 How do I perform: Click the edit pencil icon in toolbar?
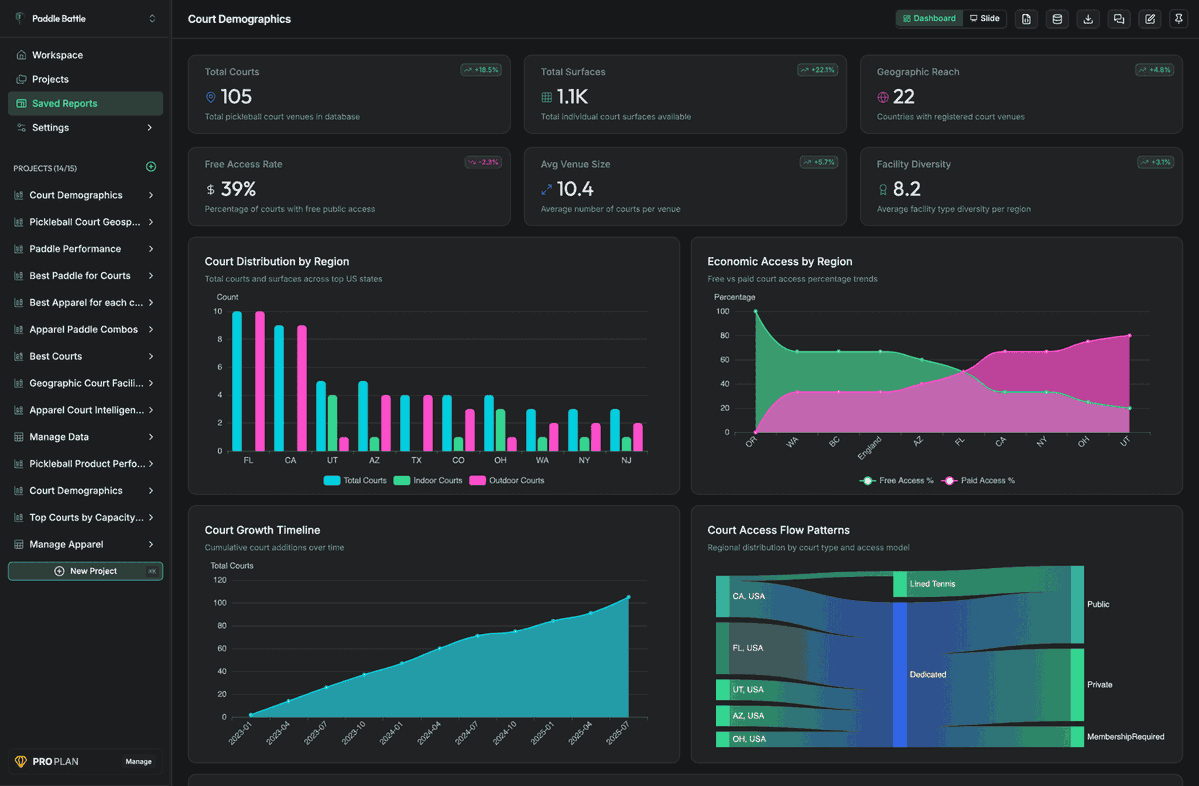point(1150,19)
